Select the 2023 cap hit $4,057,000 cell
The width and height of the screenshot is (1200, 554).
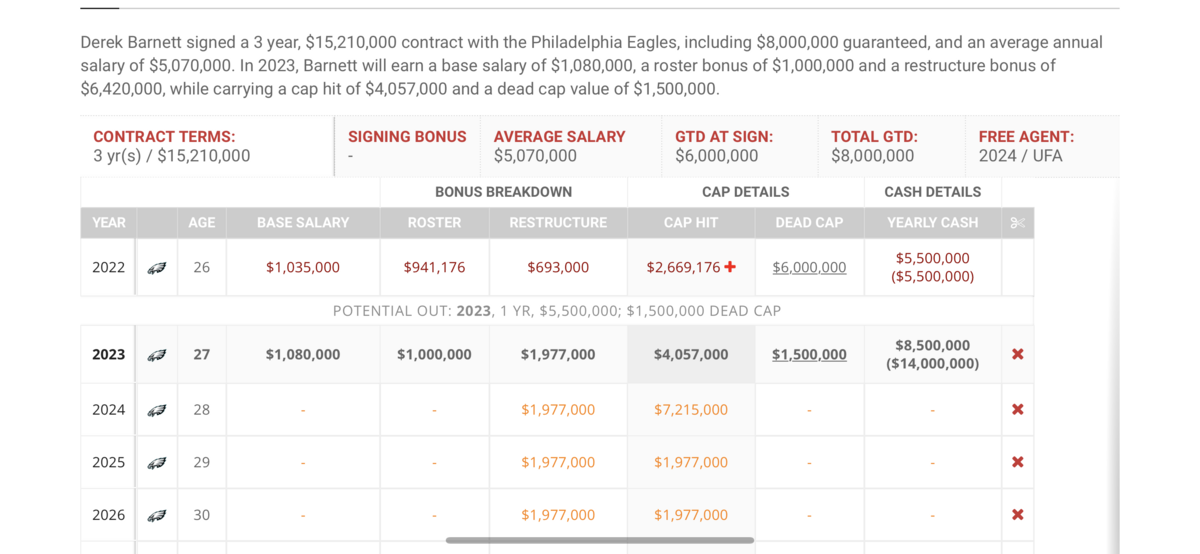coord(691,355)
